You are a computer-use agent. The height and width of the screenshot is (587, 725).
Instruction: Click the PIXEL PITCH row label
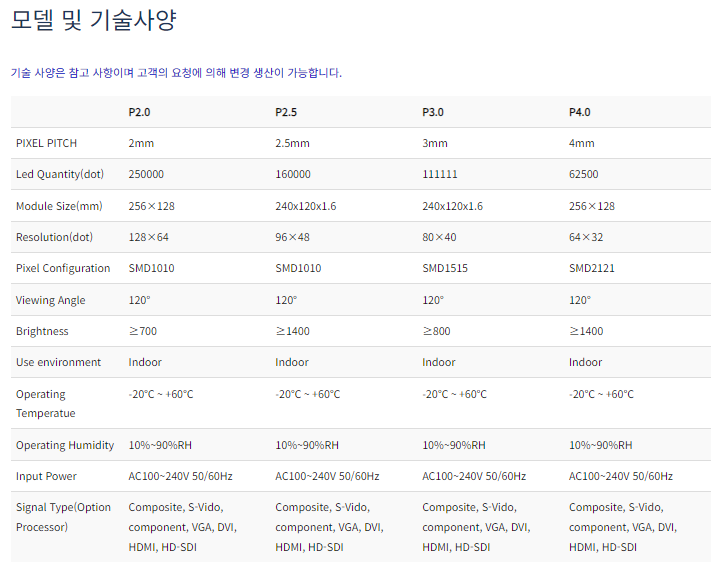(x=46, y=143)
